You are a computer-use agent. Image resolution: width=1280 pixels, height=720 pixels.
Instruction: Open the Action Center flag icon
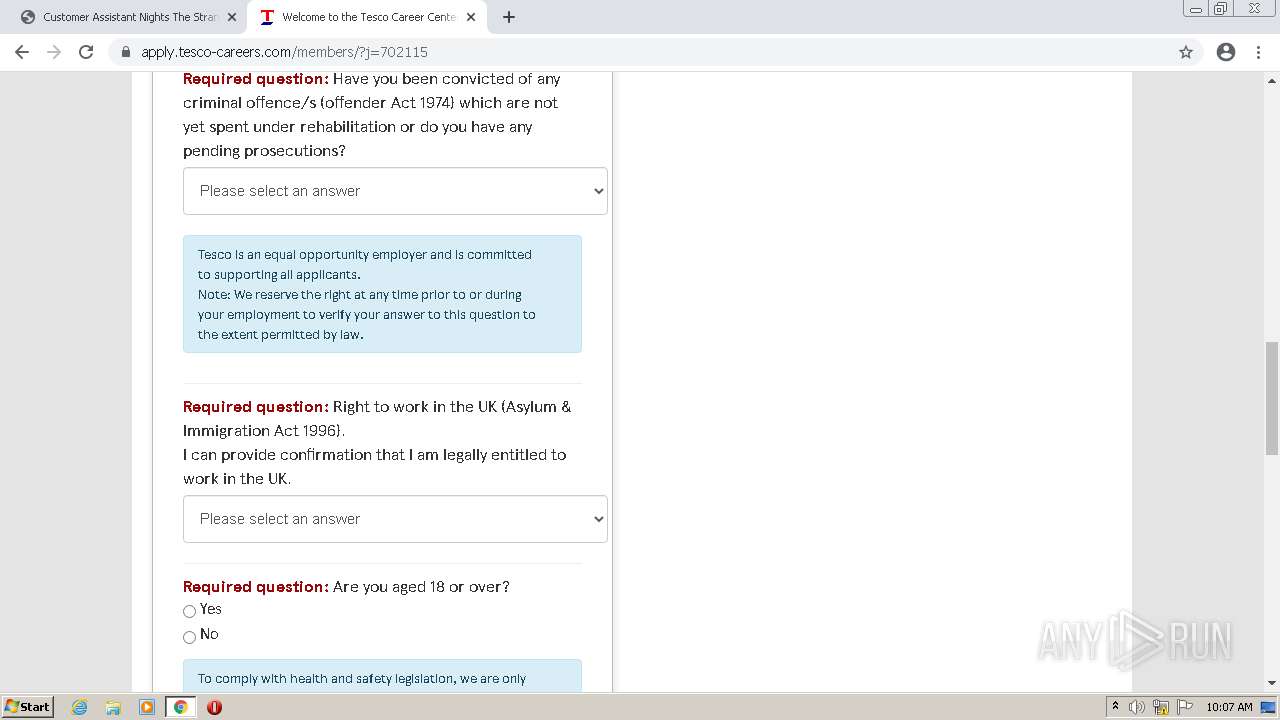pos(1184,707)
